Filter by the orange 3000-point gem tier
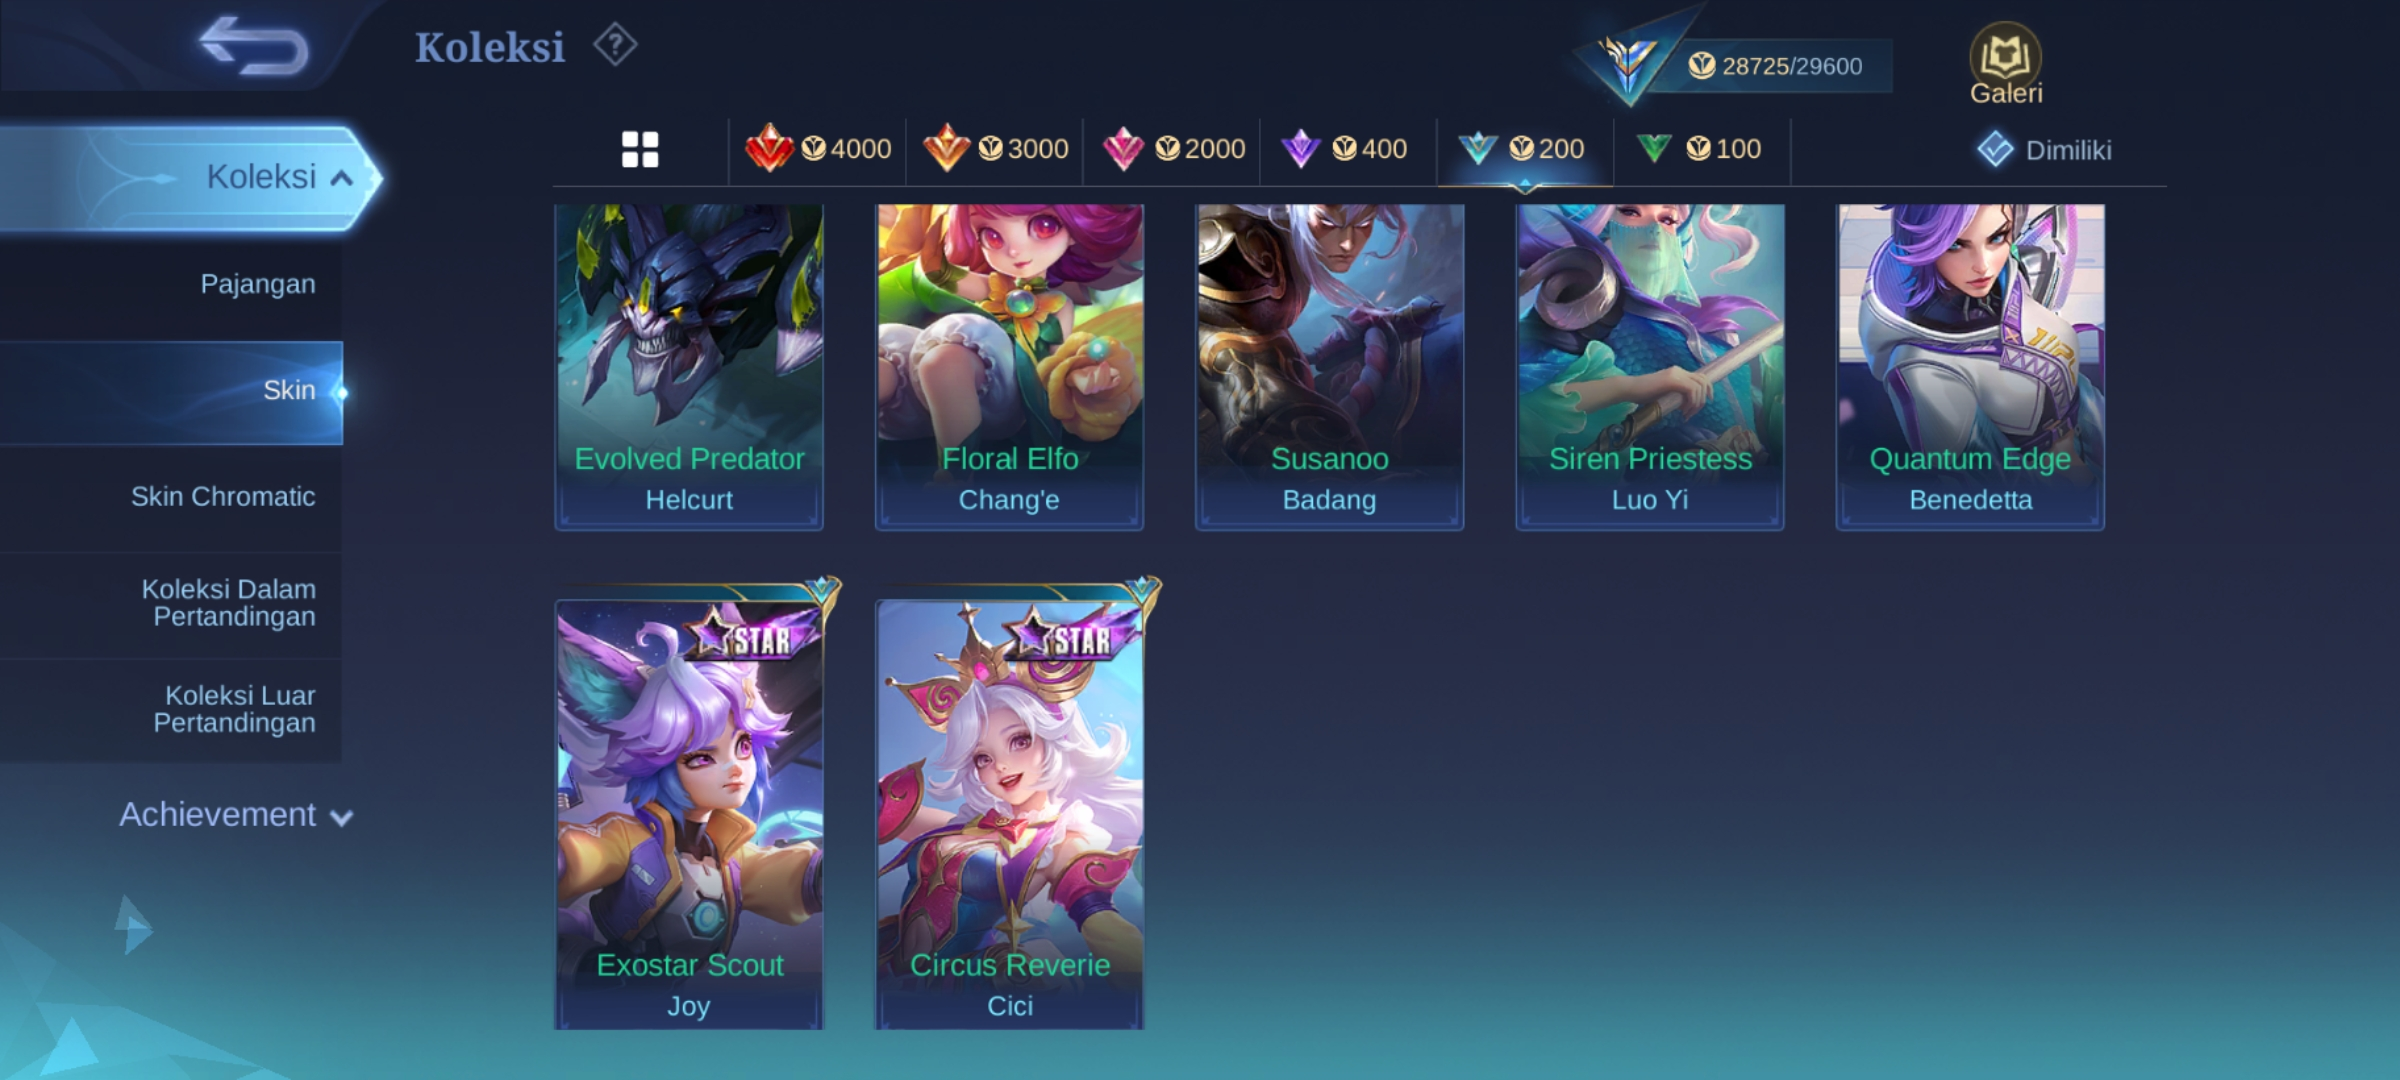Viewport: 2400px width, 1080px height. [995, 149]
